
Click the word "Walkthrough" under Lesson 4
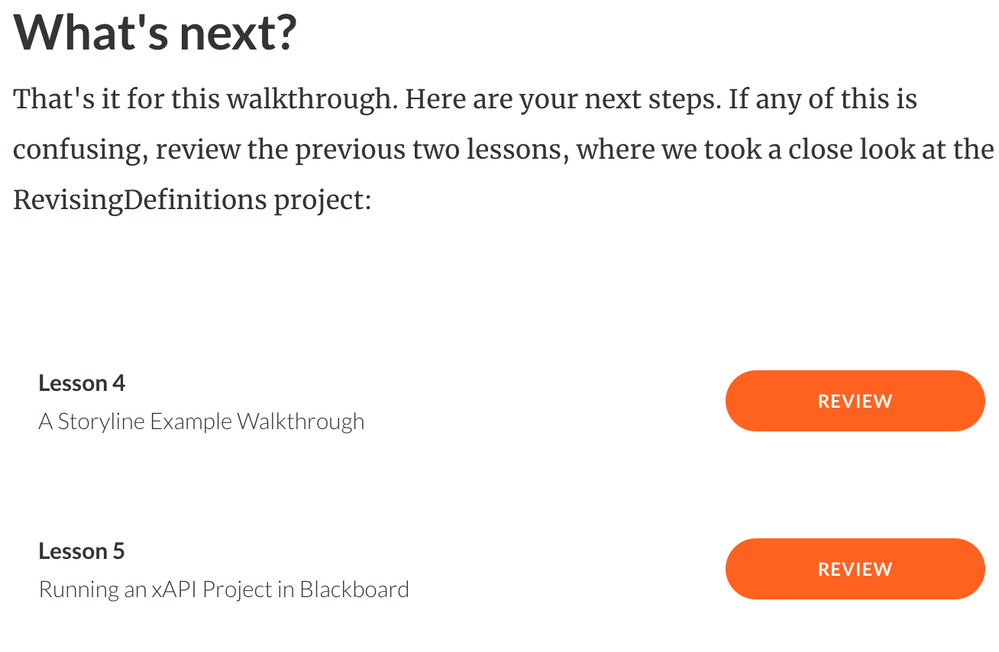point(300,421)
